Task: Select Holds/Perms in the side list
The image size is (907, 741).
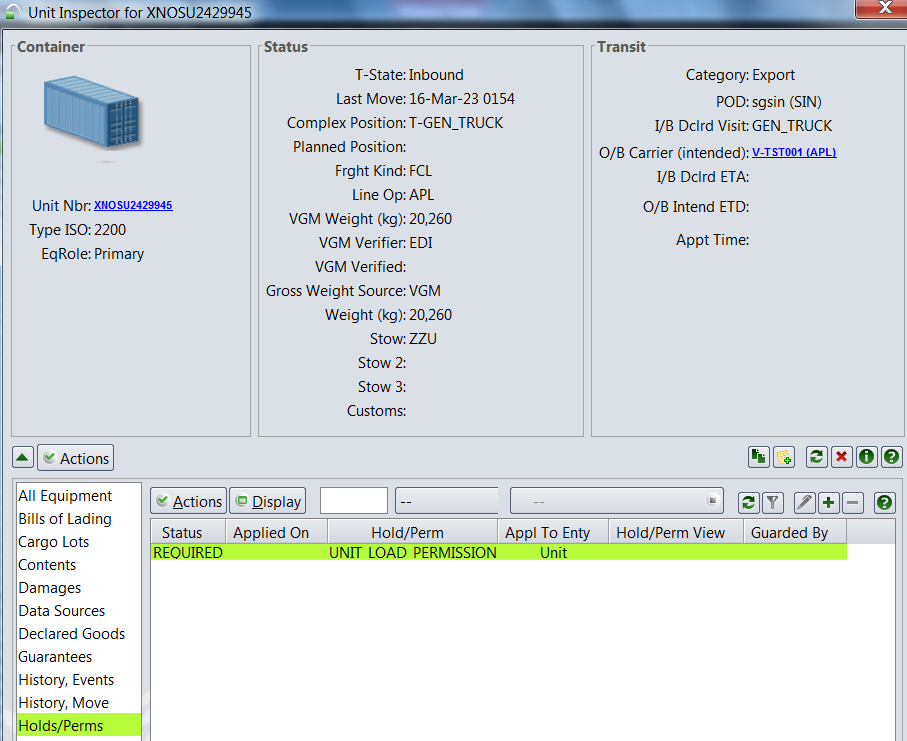Action: click(x=79, y=725)
